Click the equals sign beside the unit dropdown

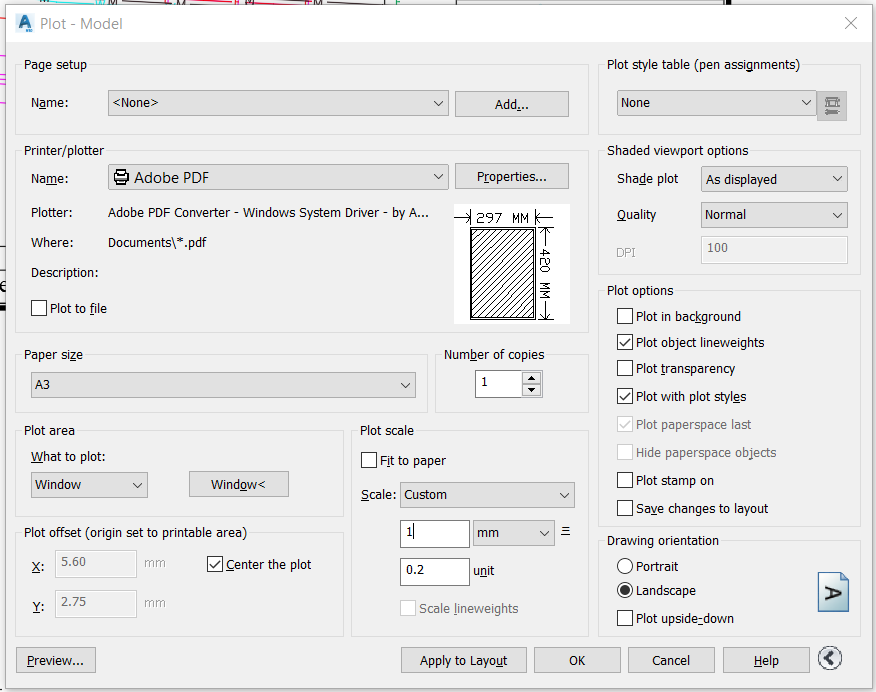click(565, 531)
